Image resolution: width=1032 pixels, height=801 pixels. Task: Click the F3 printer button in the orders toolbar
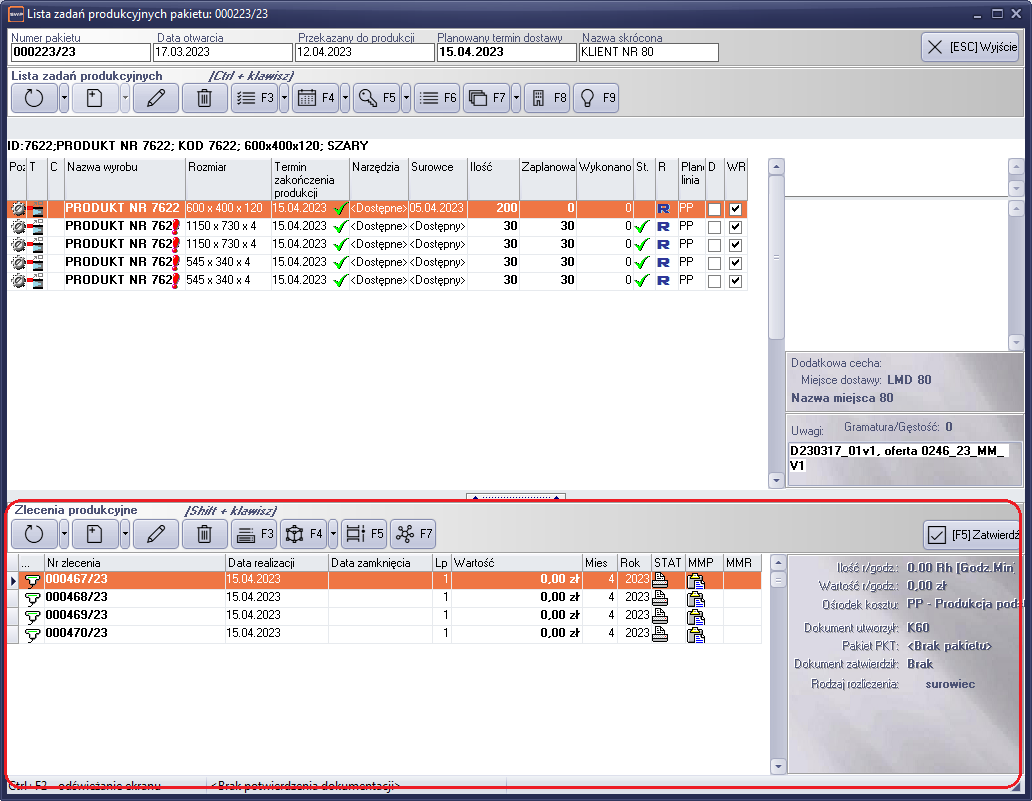pyautogui.click(x=255, y=534)
